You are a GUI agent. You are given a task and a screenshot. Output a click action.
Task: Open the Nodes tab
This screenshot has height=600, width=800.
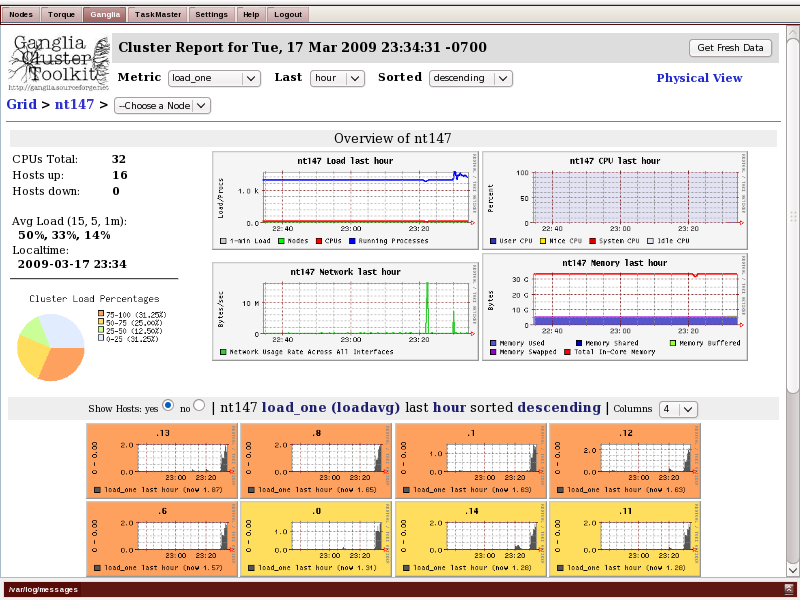(x=21, y=14)
